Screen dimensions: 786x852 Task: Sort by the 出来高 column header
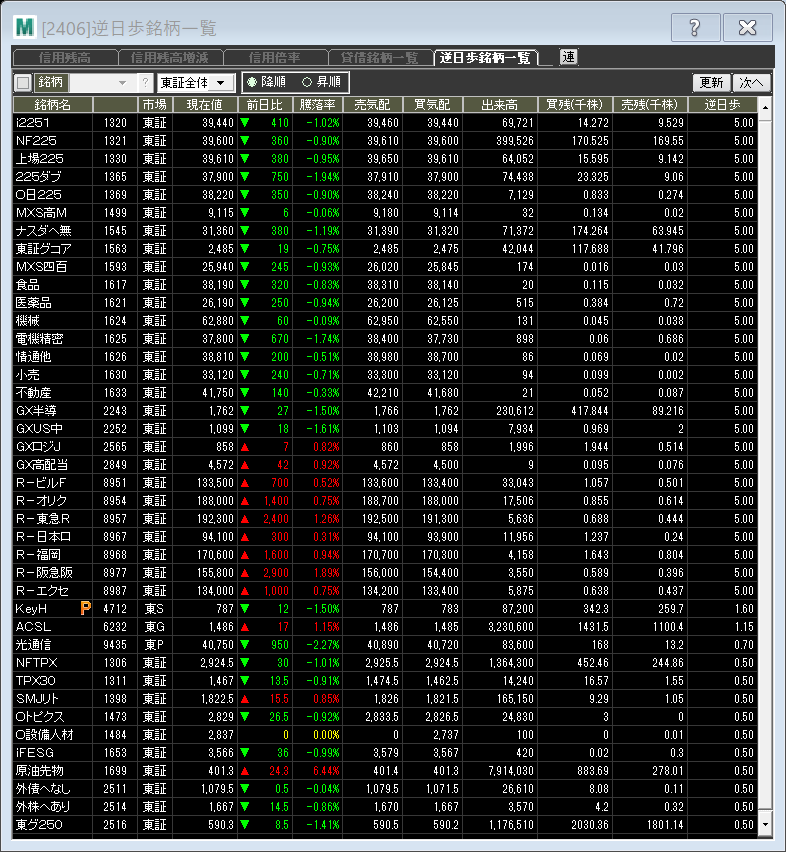(x=499, y=104)
